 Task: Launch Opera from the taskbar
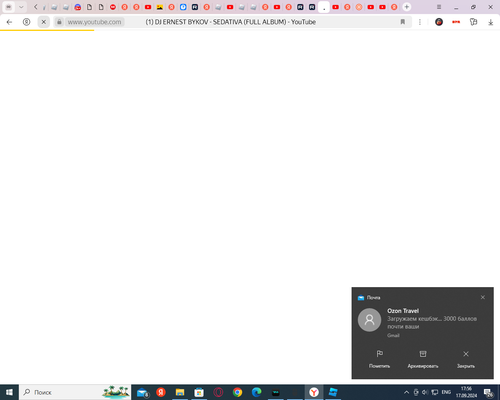point(218,392)
